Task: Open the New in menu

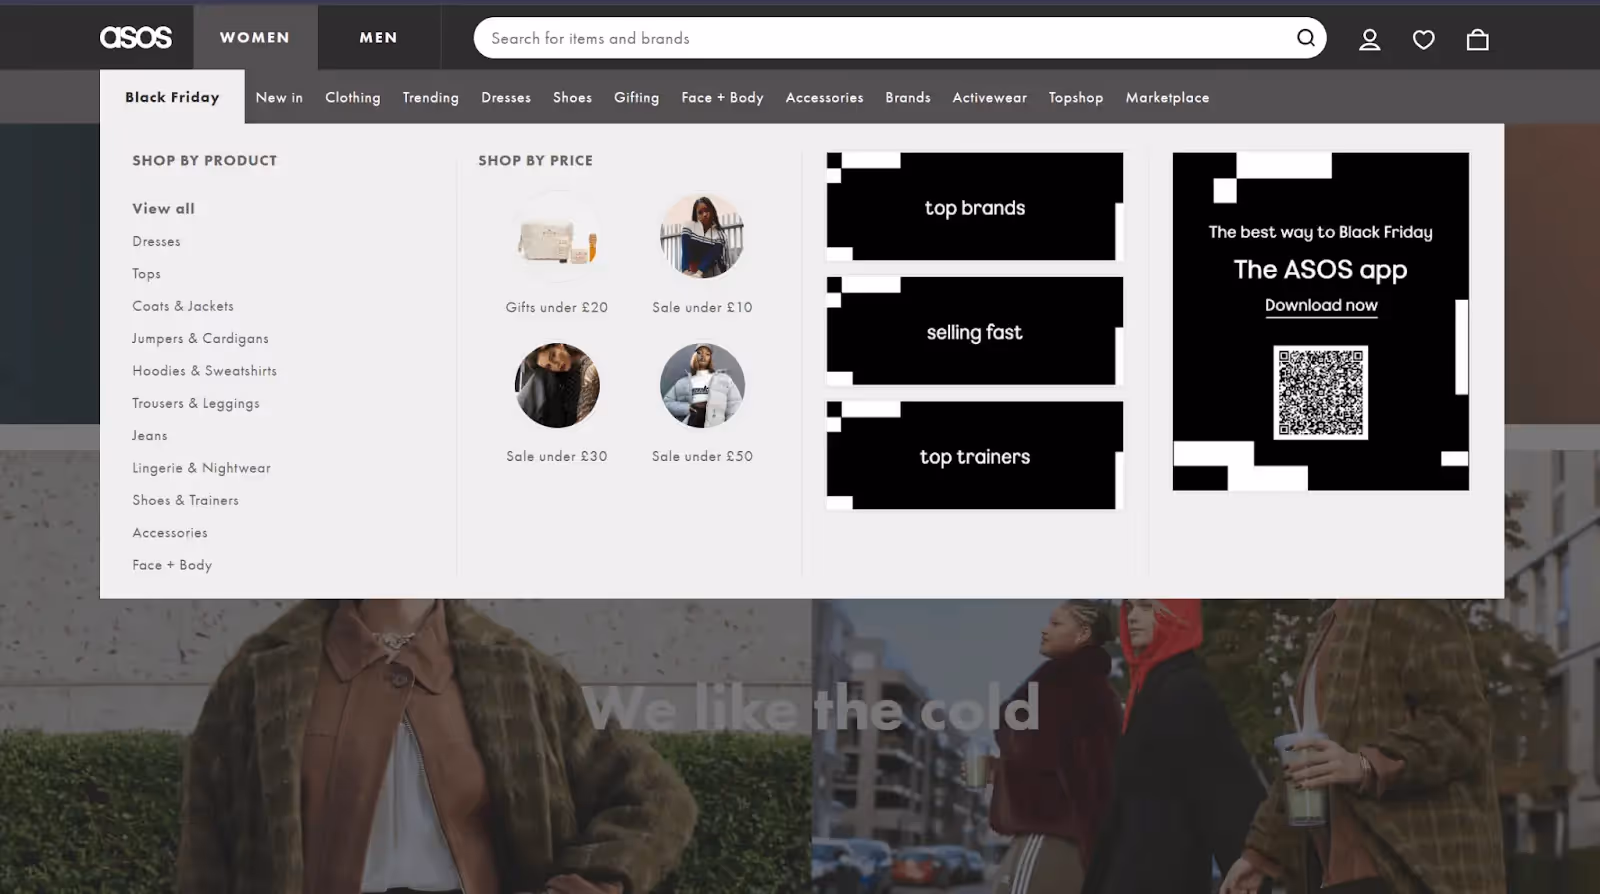Action: 279,97
